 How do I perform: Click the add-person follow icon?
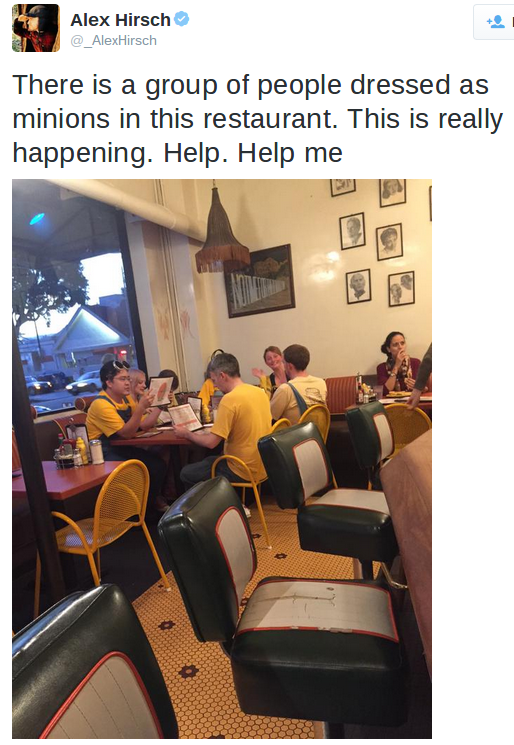click(495, 22)
